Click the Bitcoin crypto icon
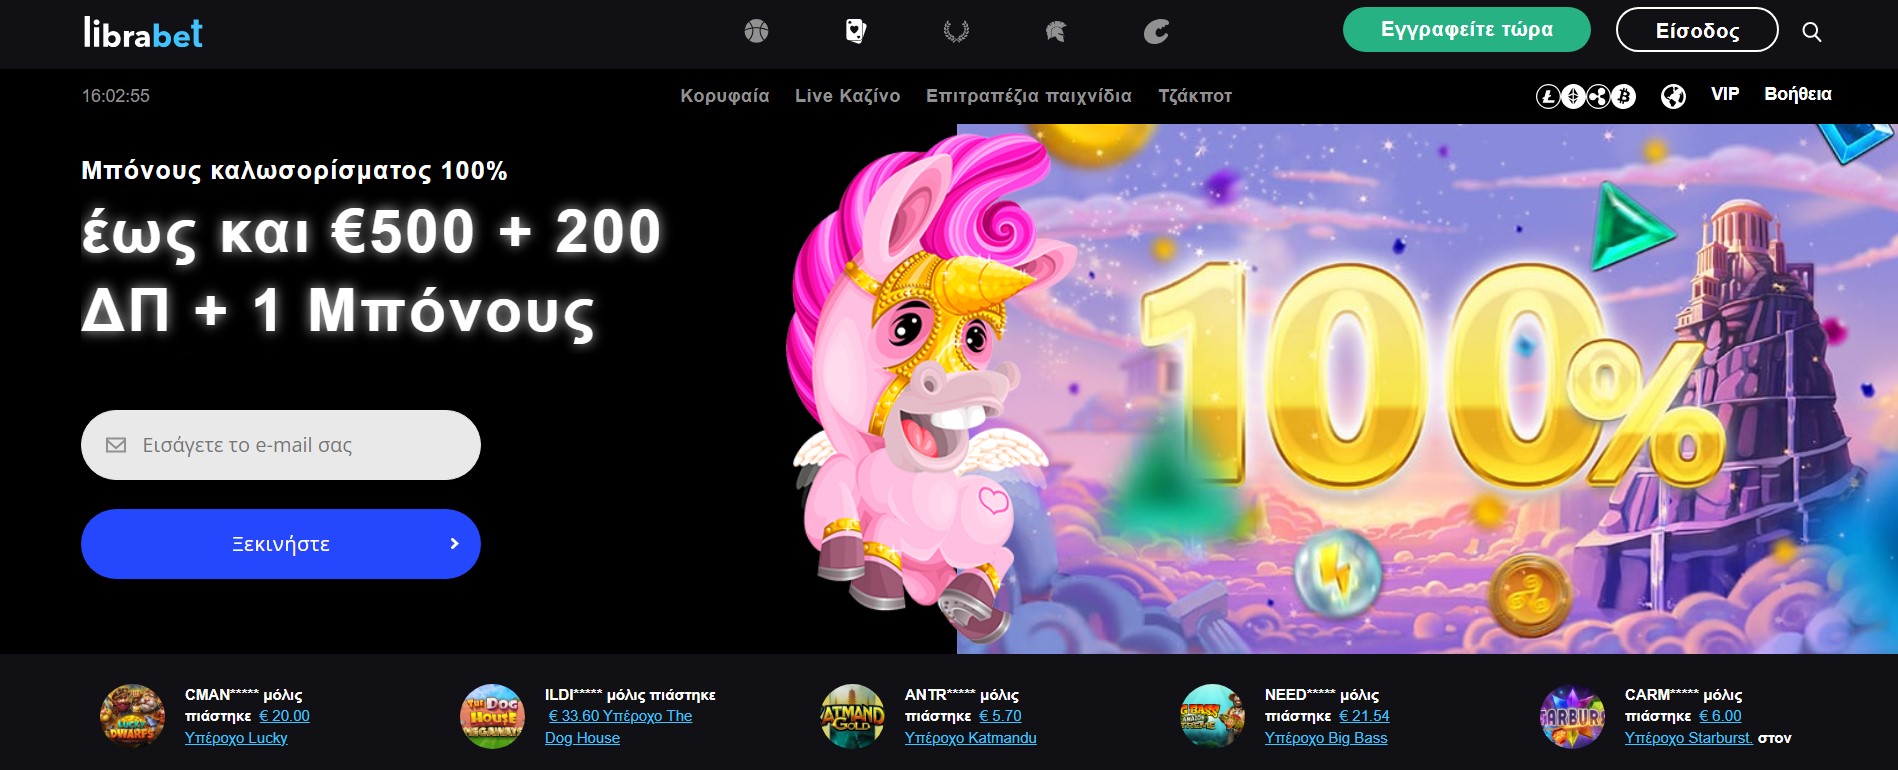The image size is (1898, 770). pyautogui.click(x=1624, y=96)
